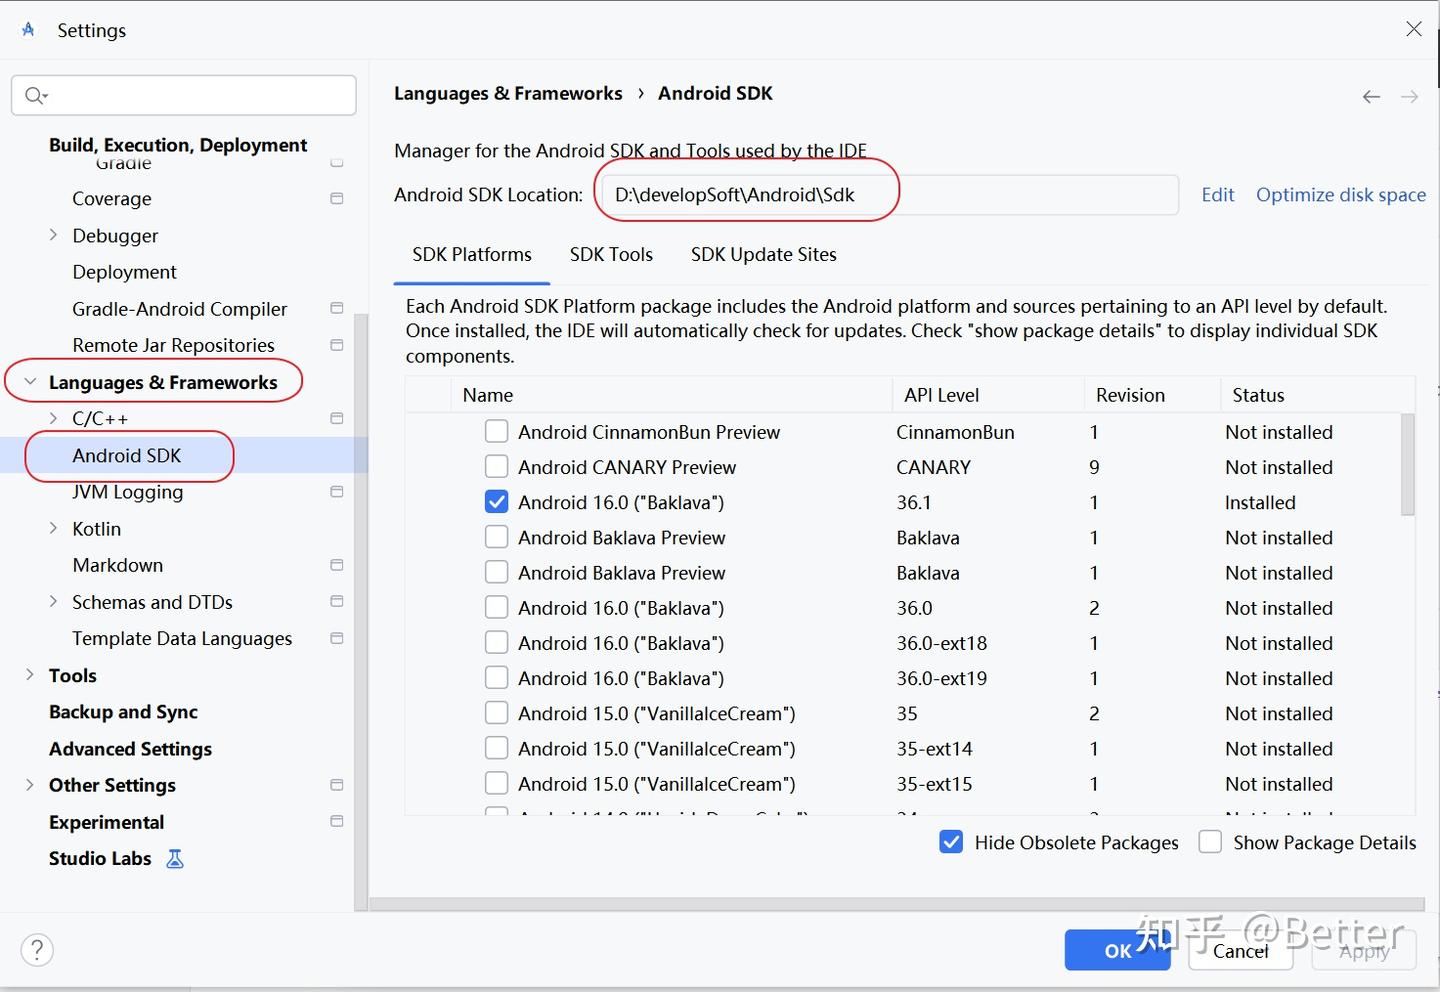
Task: Check Android 15.0 VanillaIceCream 35-ext14 checkbox
Action: pyautogui.click(x=496, y=748)
